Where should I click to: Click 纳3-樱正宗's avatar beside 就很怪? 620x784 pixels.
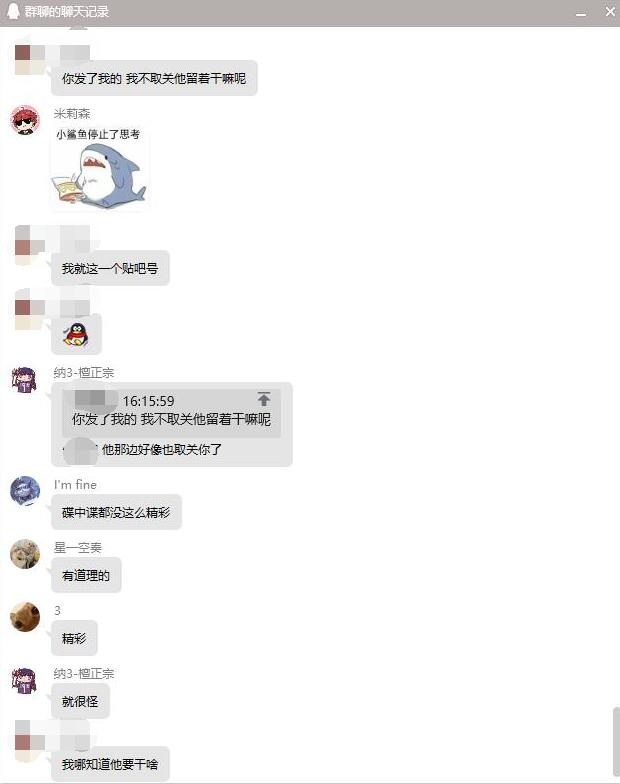[25, 680]
